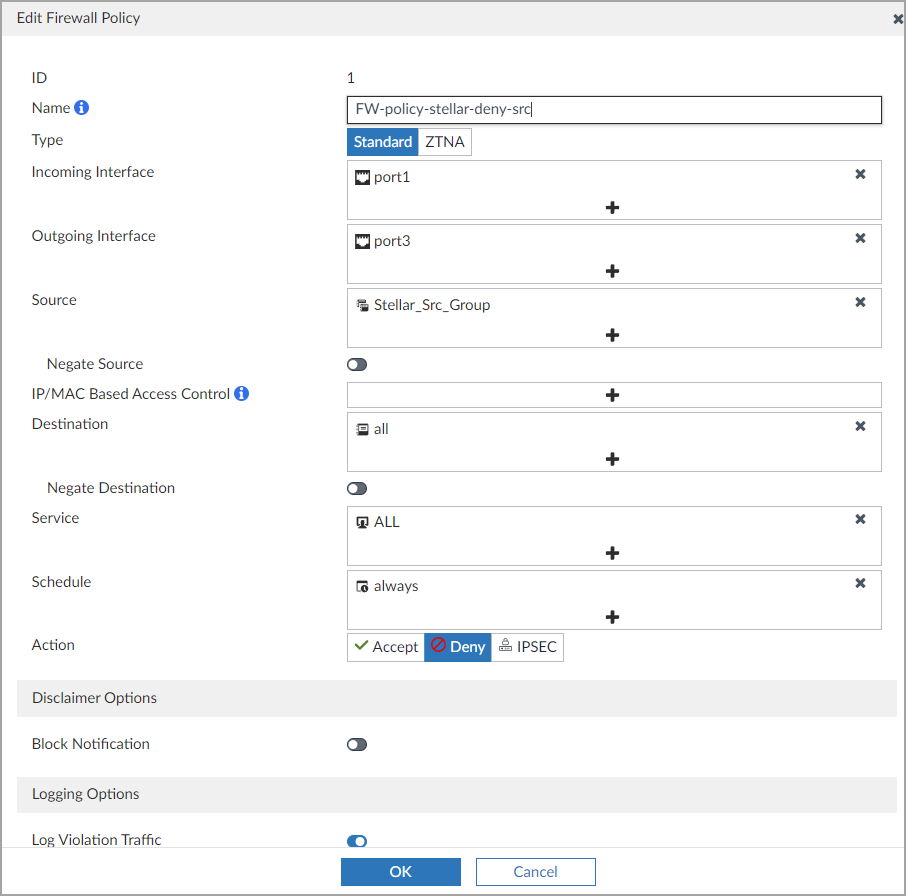906x896 pixels.
Task: Set Action to Accept
Action: [386, 647]
